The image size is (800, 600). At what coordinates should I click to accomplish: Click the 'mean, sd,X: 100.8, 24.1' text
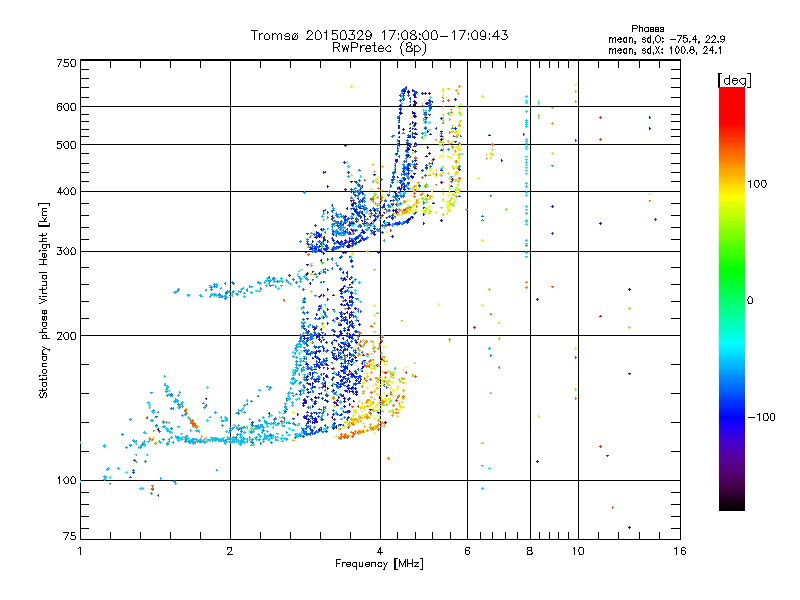click(665, 51)
